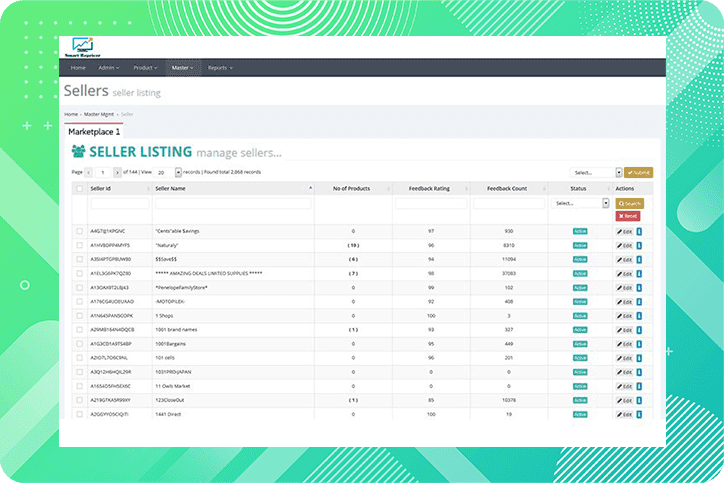Click blue icon for AMAZING DEALS LIMITED SUPPLIES row
Screen dimensions: 724x483
pyautogui.click(x=639, y=274)
